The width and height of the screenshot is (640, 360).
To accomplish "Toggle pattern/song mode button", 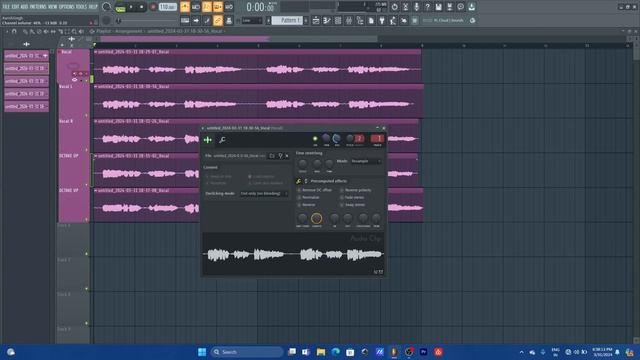I will point(121,7).
